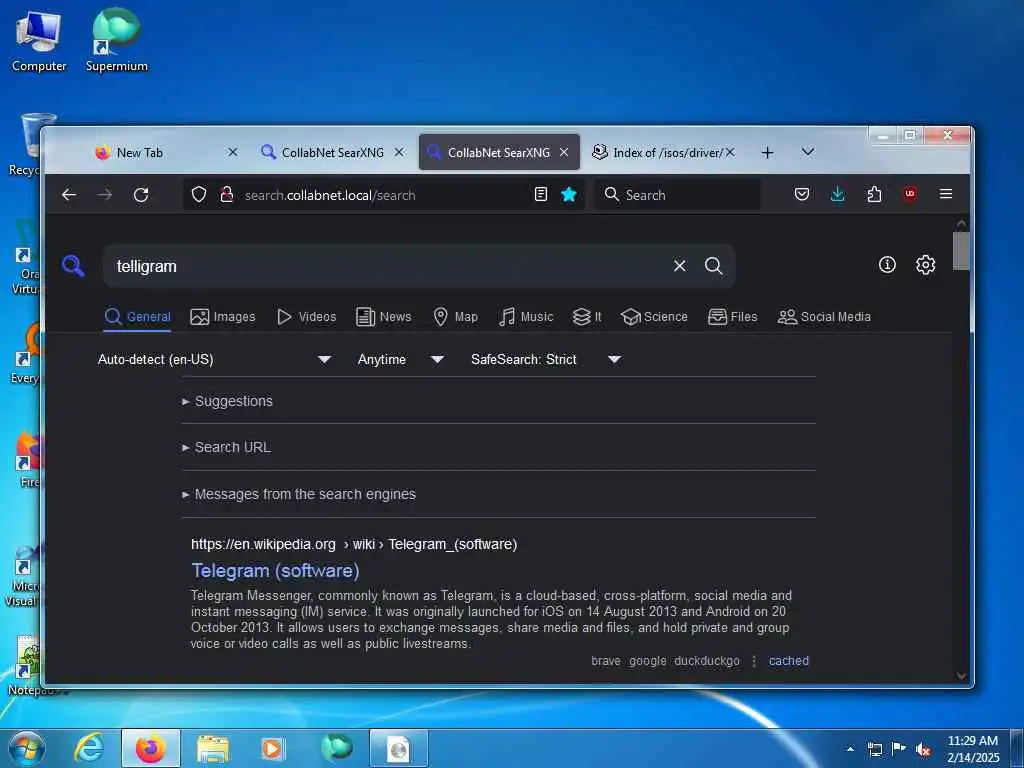Open the extensions puzzle icon
The image size is (1024, 768).
click(x=874, y=194)
